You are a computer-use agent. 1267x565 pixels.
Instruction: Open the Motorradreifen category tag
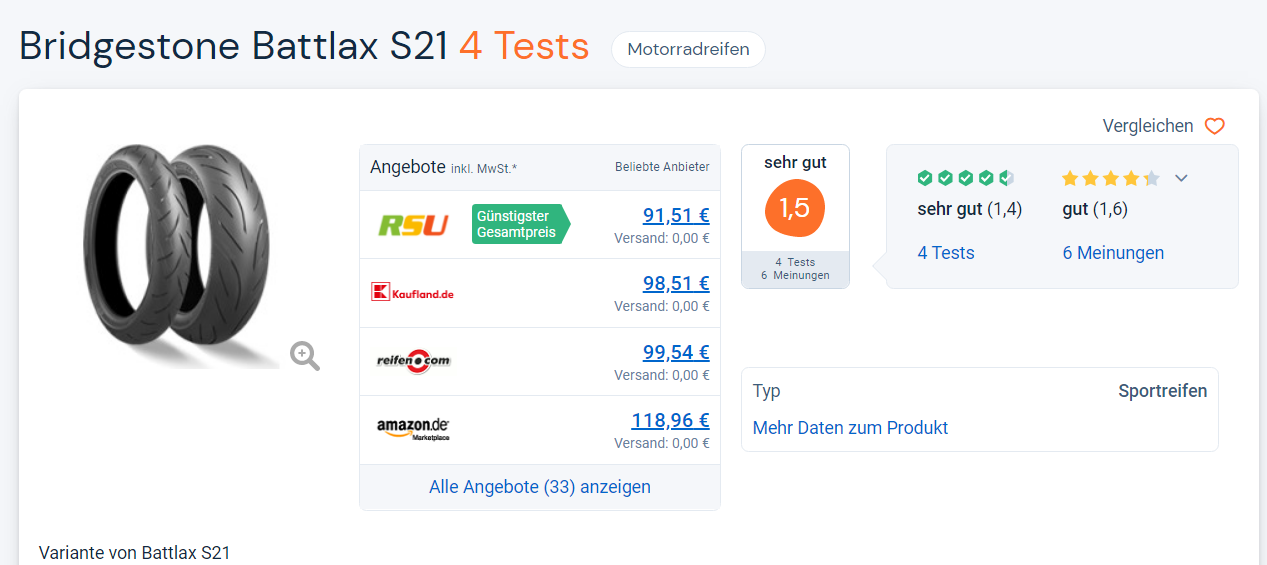(x=688, y=49)
